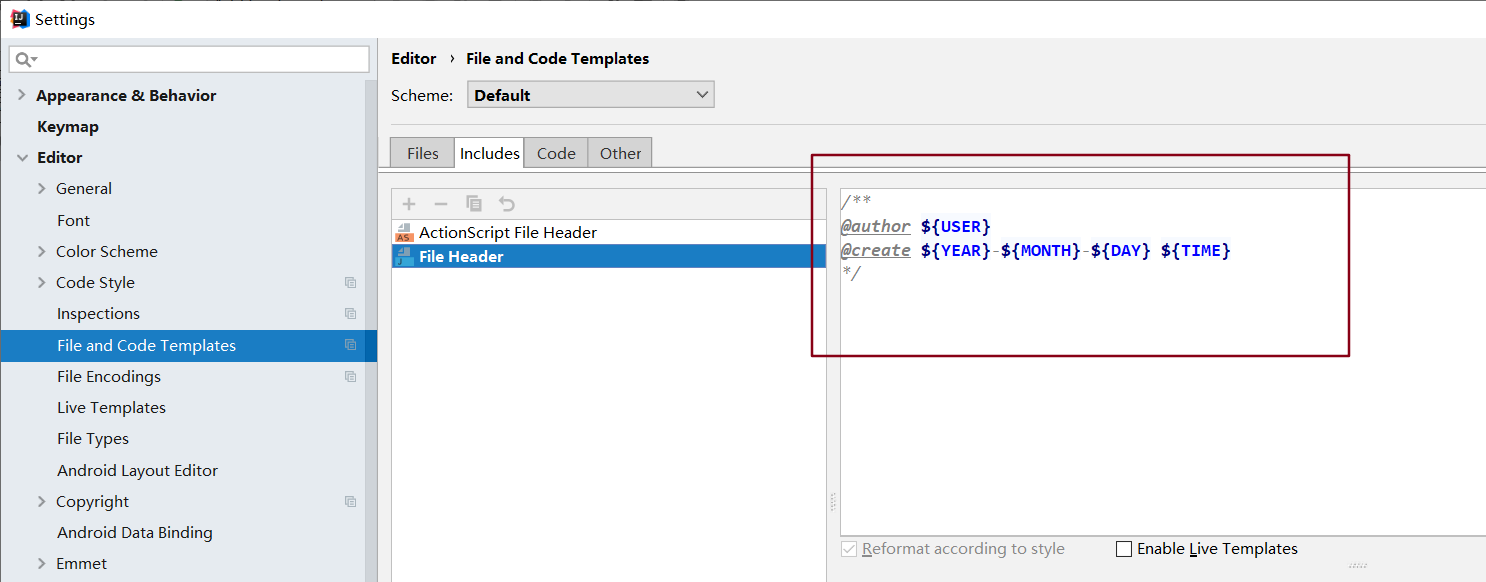Expand the Emmet node arrow

tap(41, 564)
